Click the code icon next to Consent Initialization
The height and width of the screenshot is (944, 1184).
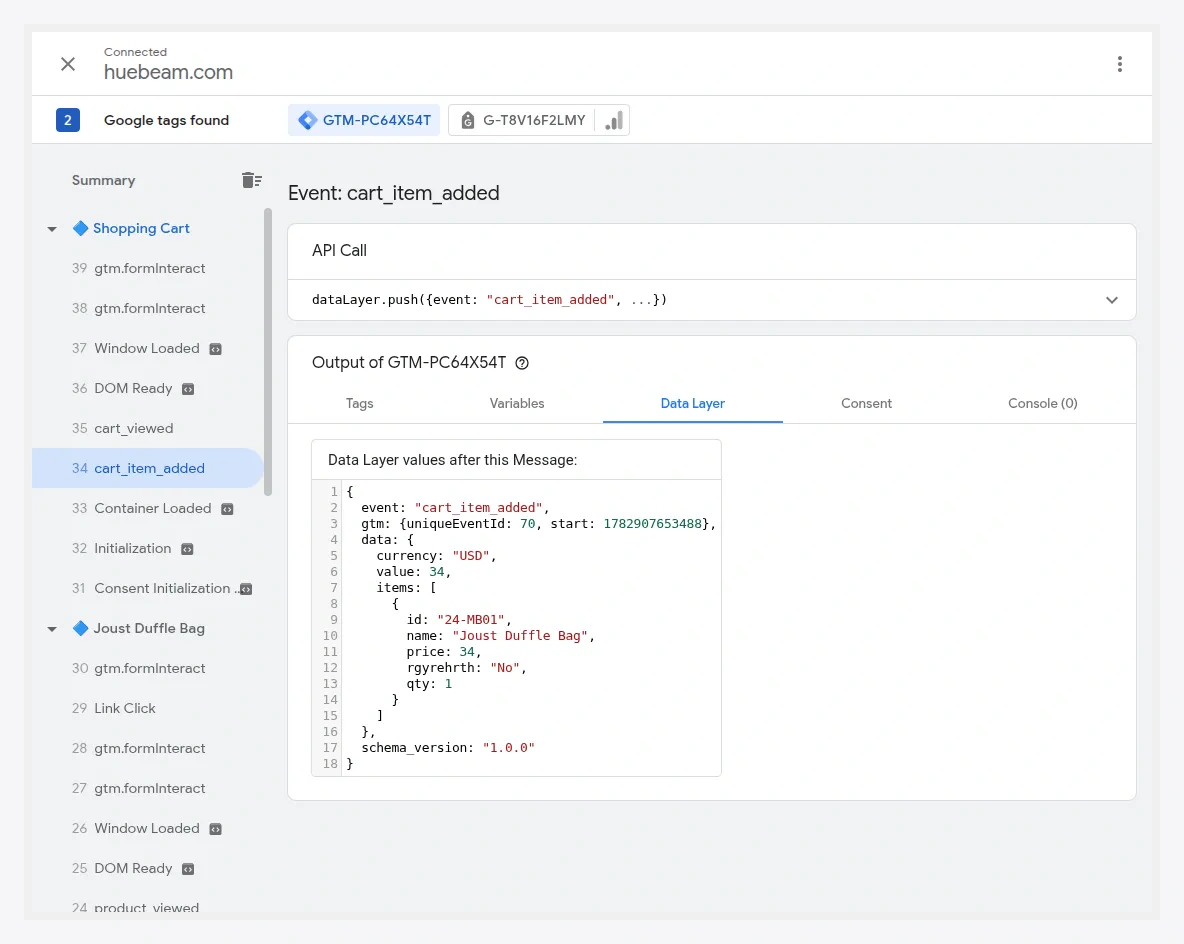(245, 589)
